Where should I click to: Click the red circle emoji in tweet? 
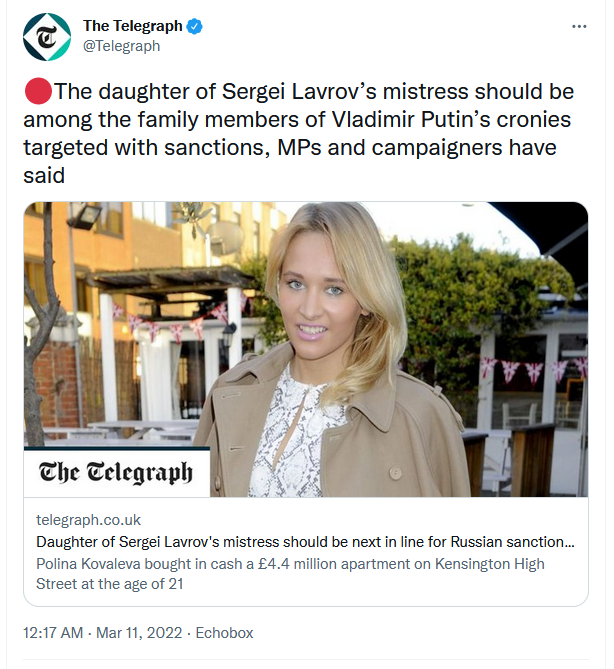click(37, 93)
